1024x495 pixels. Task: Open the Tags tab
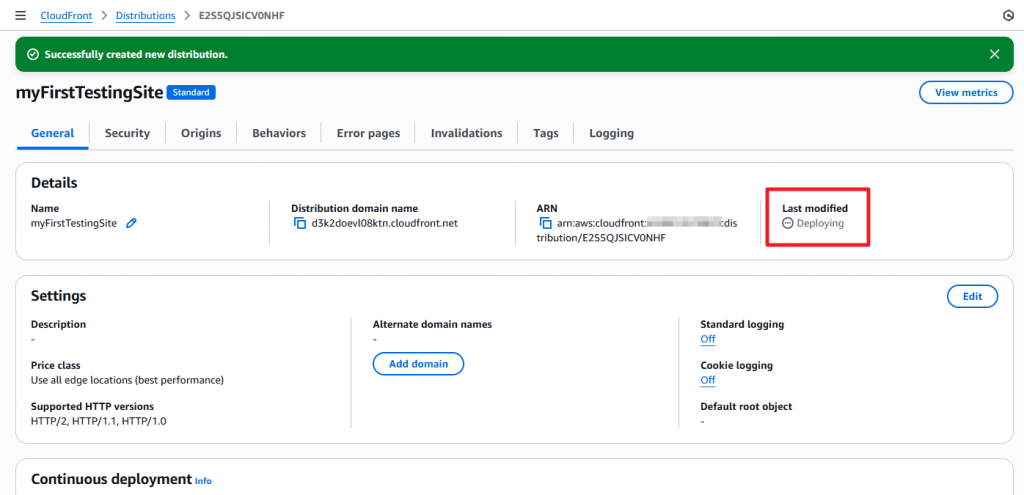click(545, 133)
